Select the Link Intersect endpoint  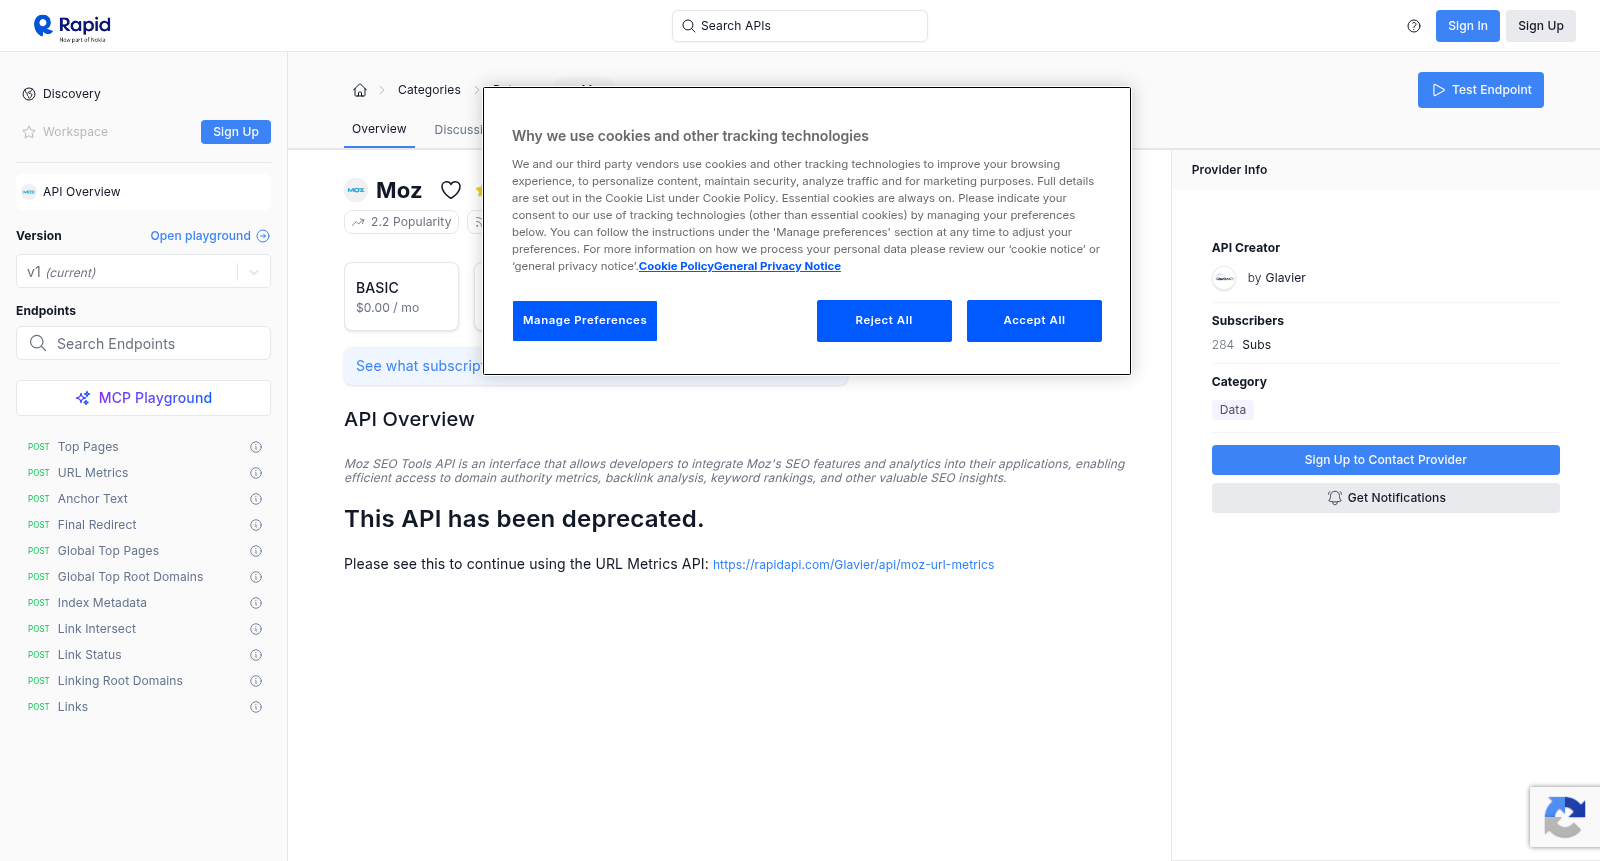(x=97, y=629)
